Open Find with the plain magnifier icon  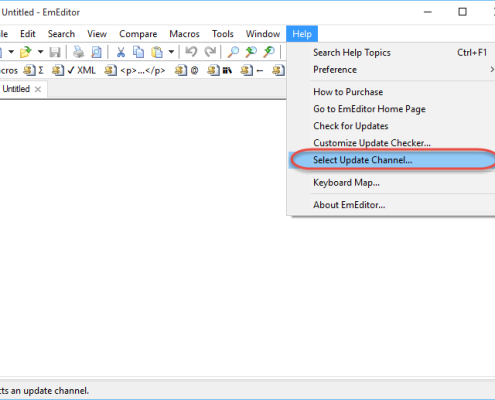click(x=233, y=52)
